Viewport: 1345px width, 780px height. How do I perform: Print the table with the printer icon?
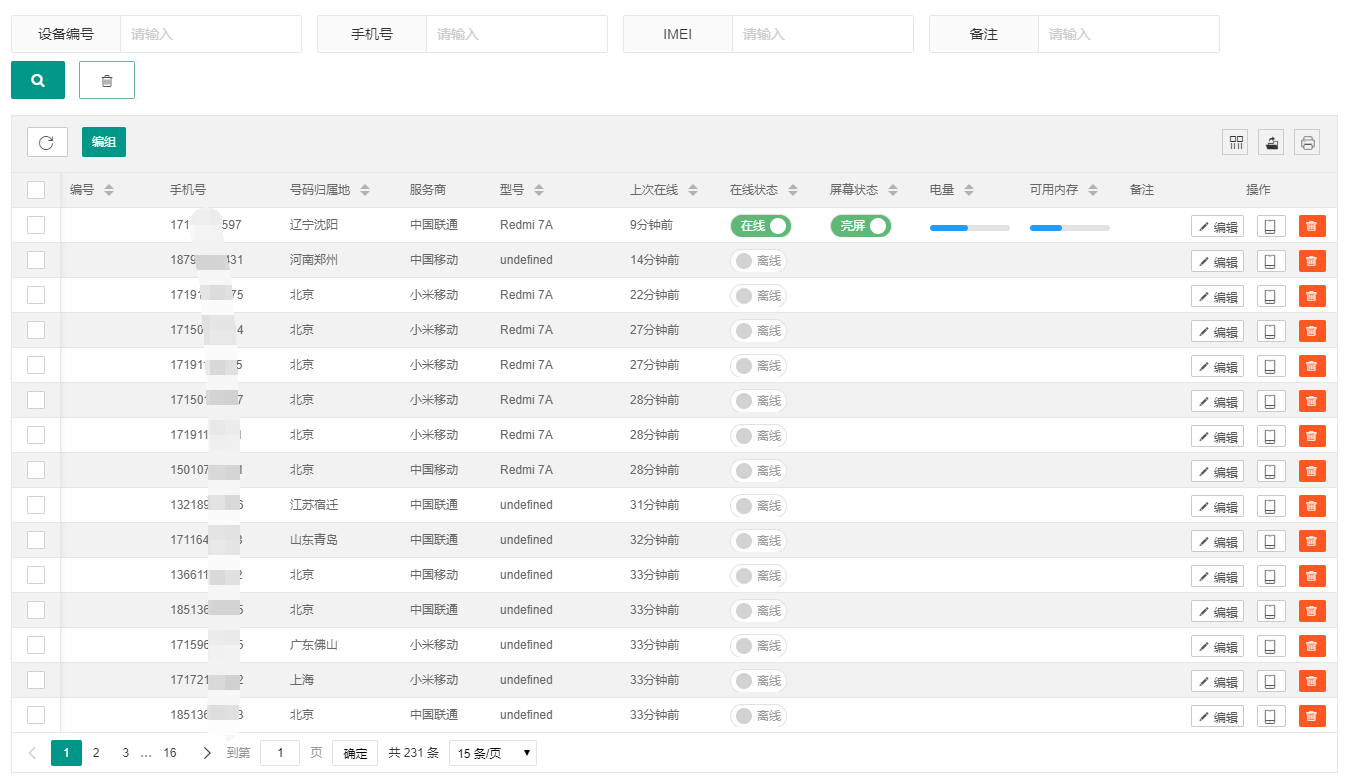[1307, 142]
